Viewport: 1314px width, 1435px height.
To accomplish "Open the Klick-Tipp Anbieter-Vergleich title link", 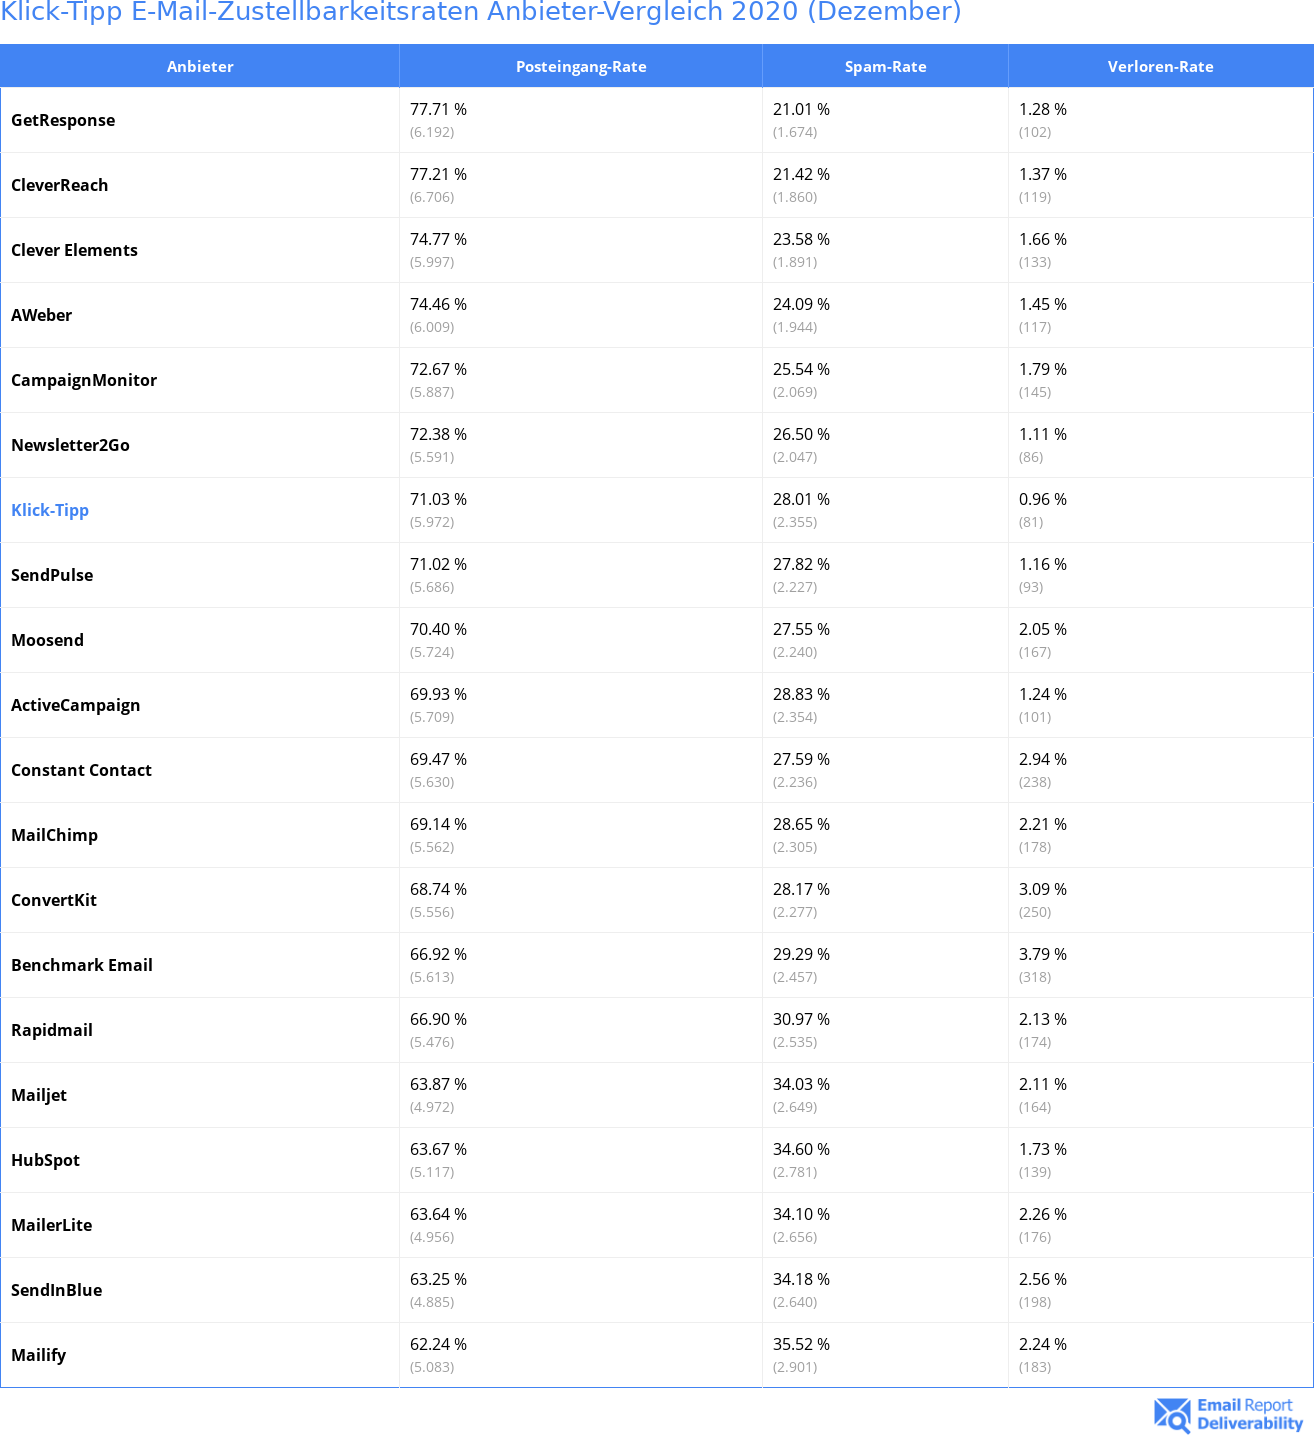I will [x=481, y=12].
